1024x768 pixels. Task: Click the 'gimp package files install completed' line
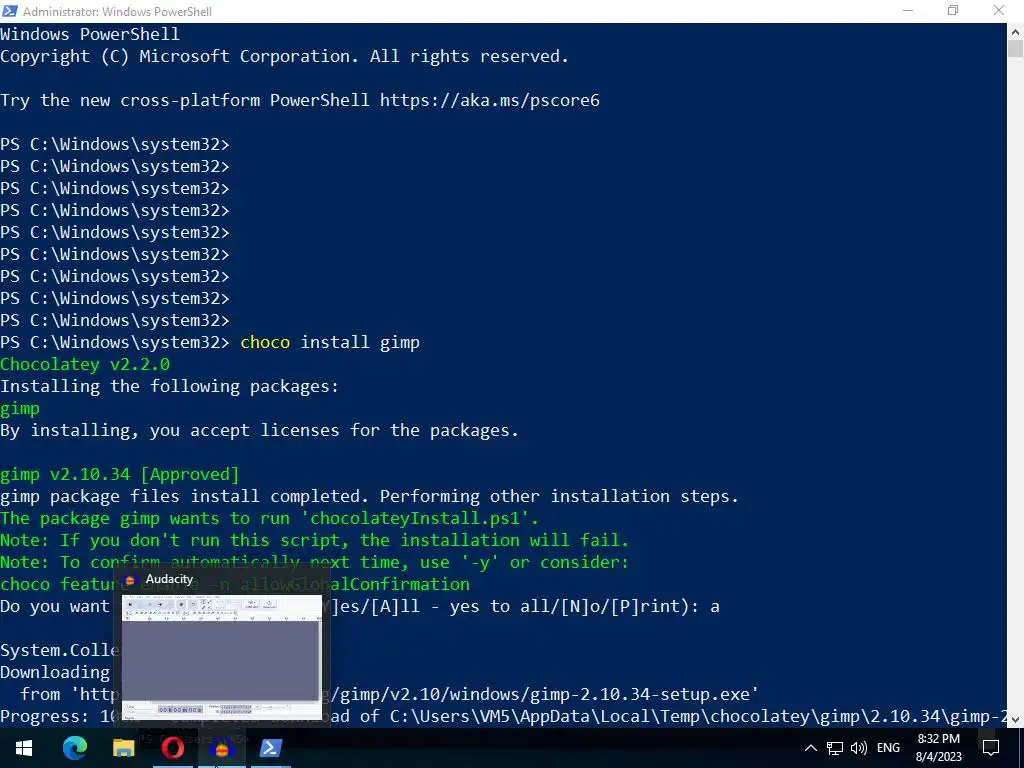tap(369, 496)
